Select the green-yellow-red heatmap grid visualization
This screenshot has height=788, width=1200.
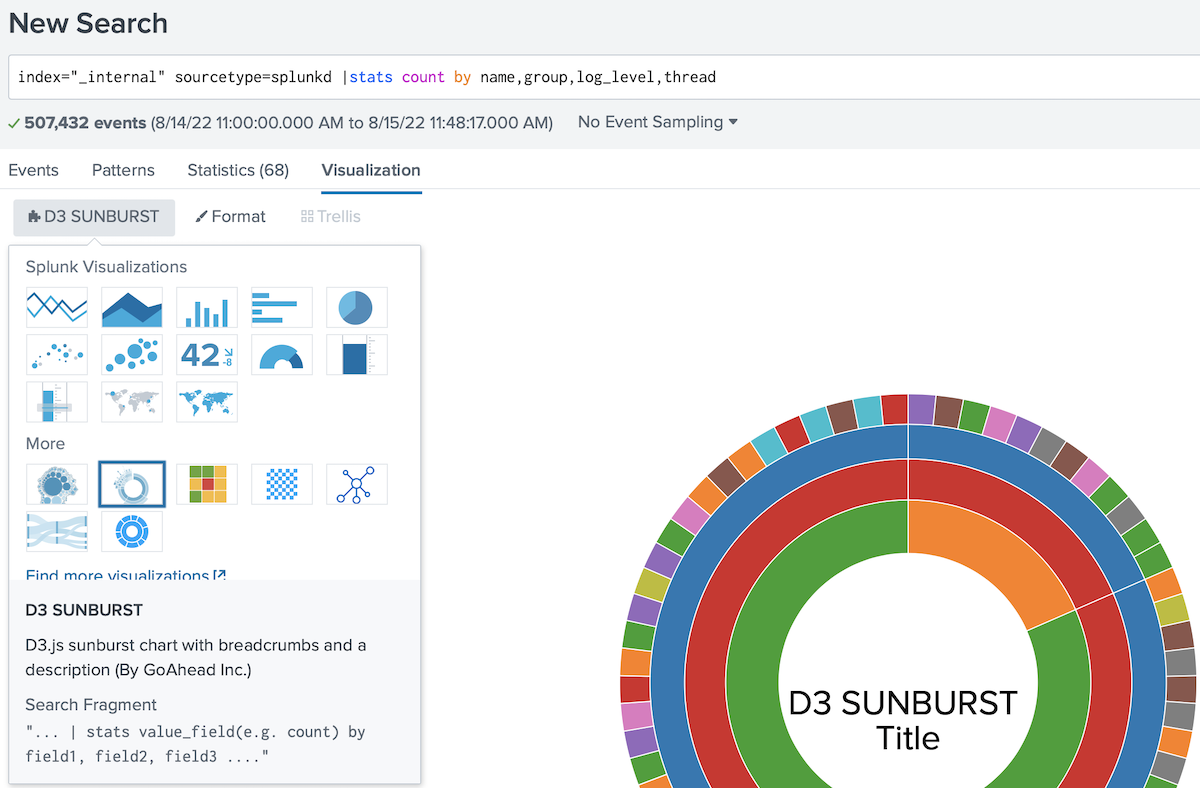click(x=207, y=484)
